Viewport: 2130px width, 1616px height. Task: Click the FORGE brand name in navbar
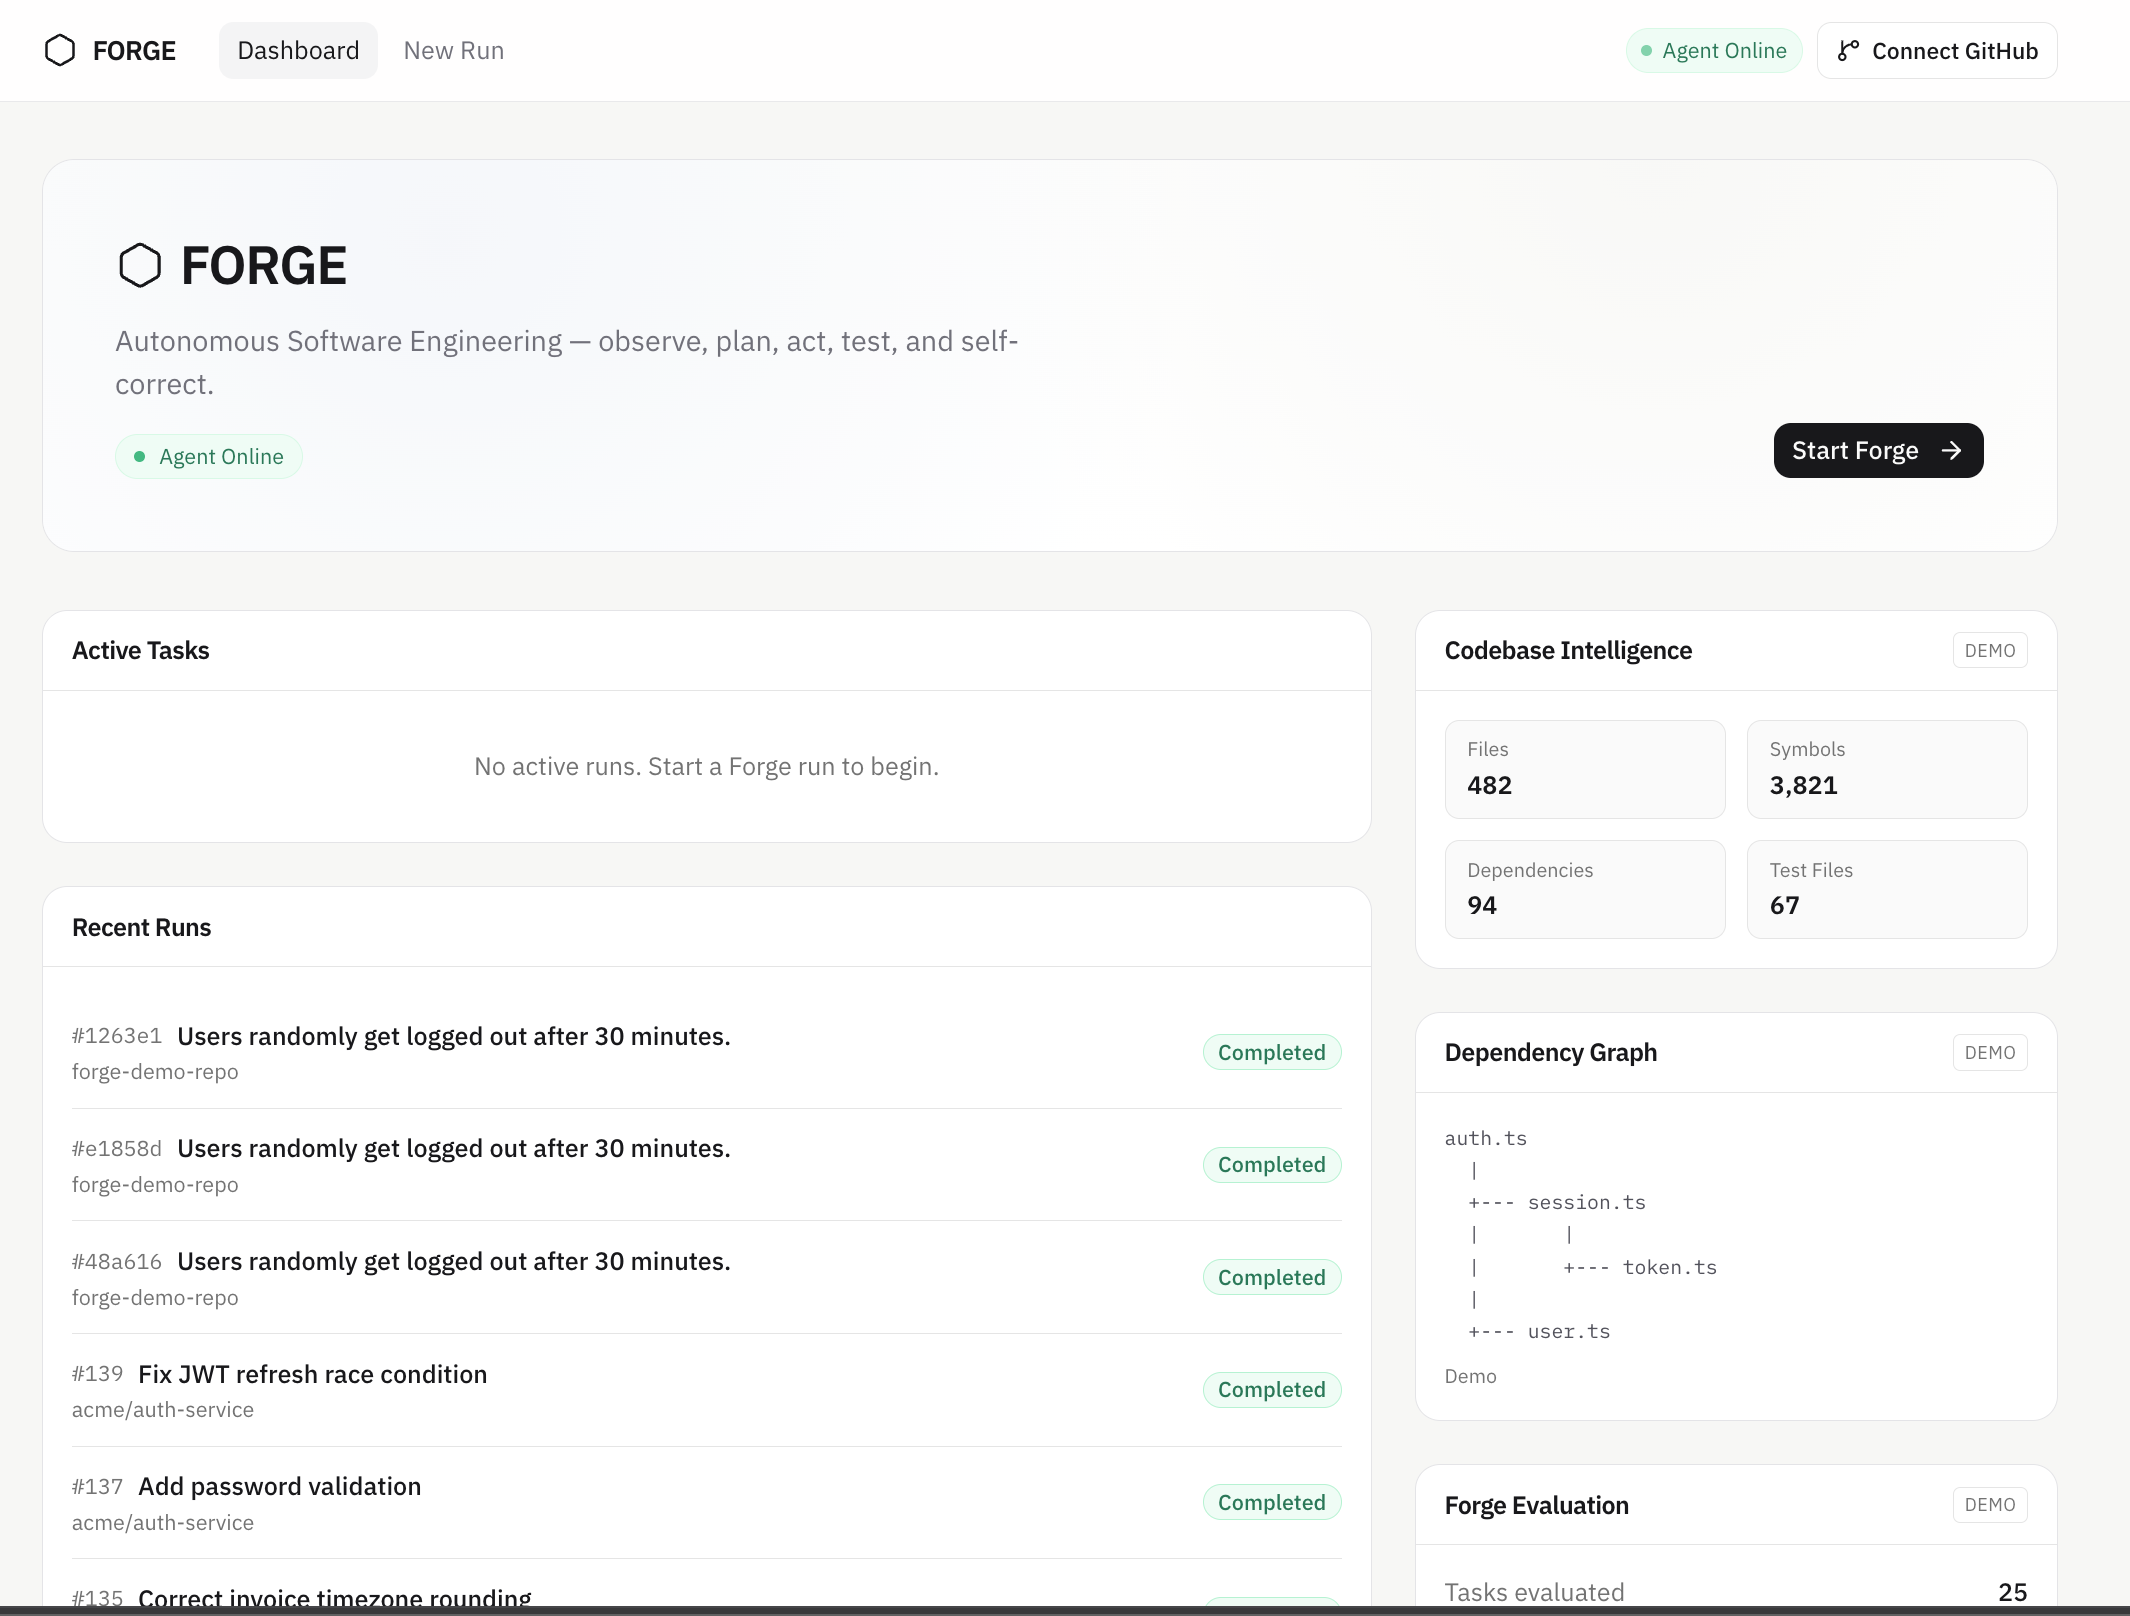point(134,50)
